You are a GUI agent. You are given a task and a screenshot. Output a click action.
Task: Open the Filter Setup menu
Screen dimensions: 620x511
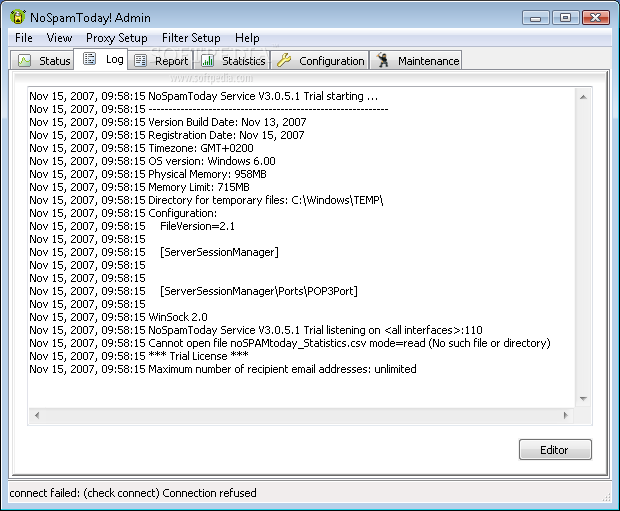point(191,38)
